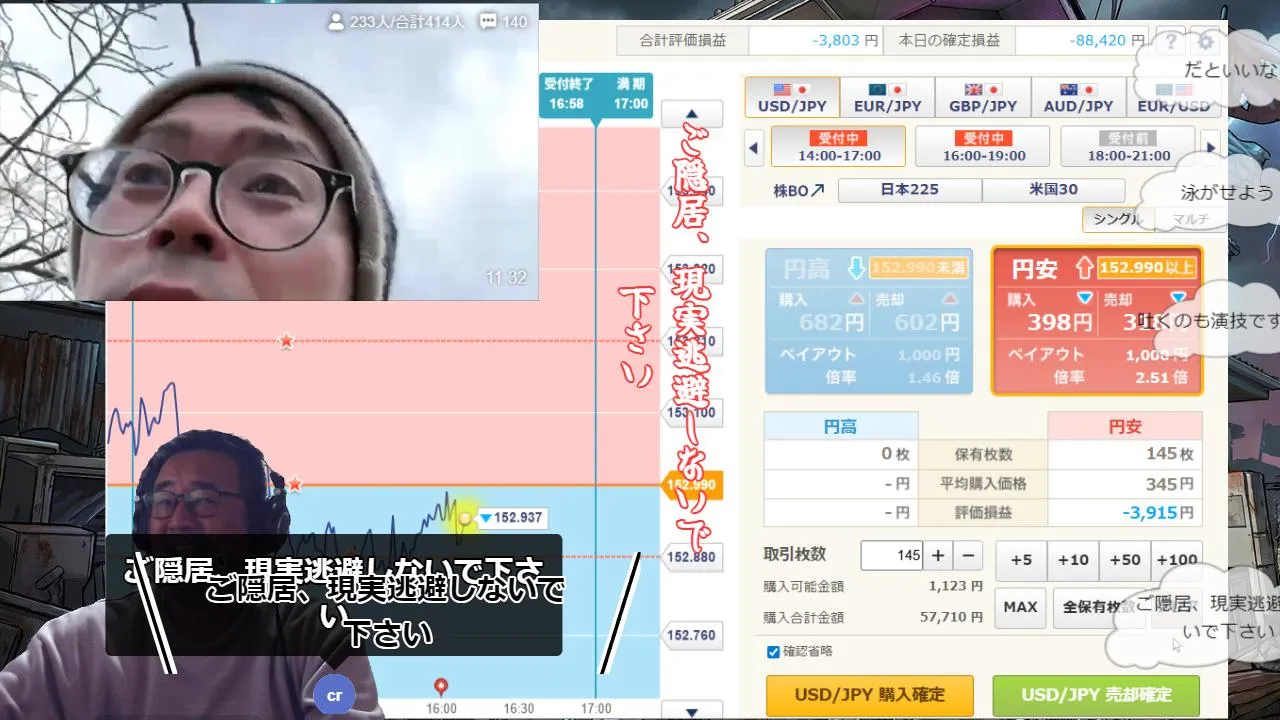Click the 円高 売却 price 602円
The image size is (1280, 720).
(x=927, y=322)
